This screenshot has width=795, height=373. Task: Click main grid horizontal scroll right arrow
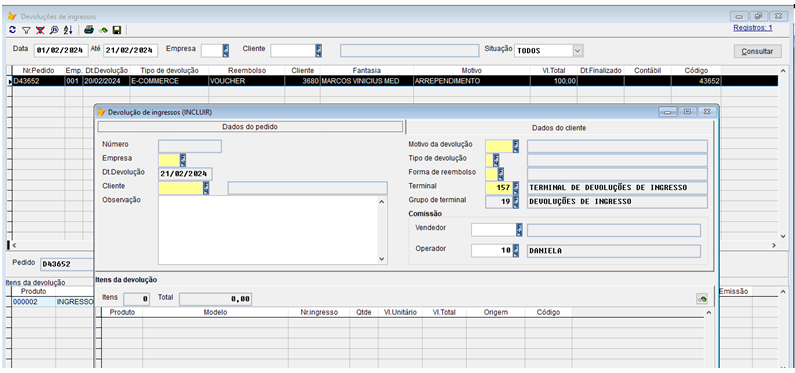point(774,245)
